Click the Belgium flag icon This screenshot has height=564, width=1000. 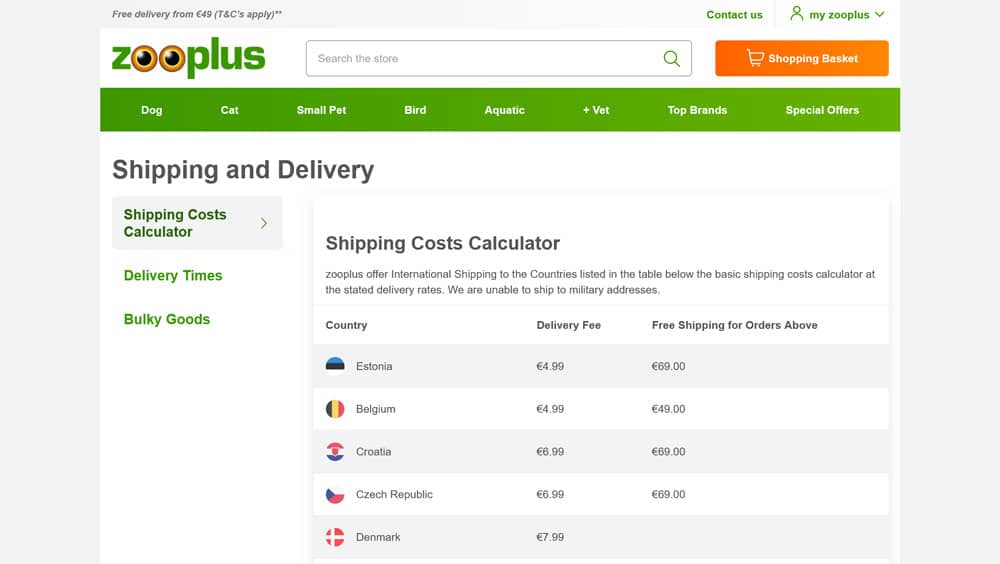click(335, 409)
